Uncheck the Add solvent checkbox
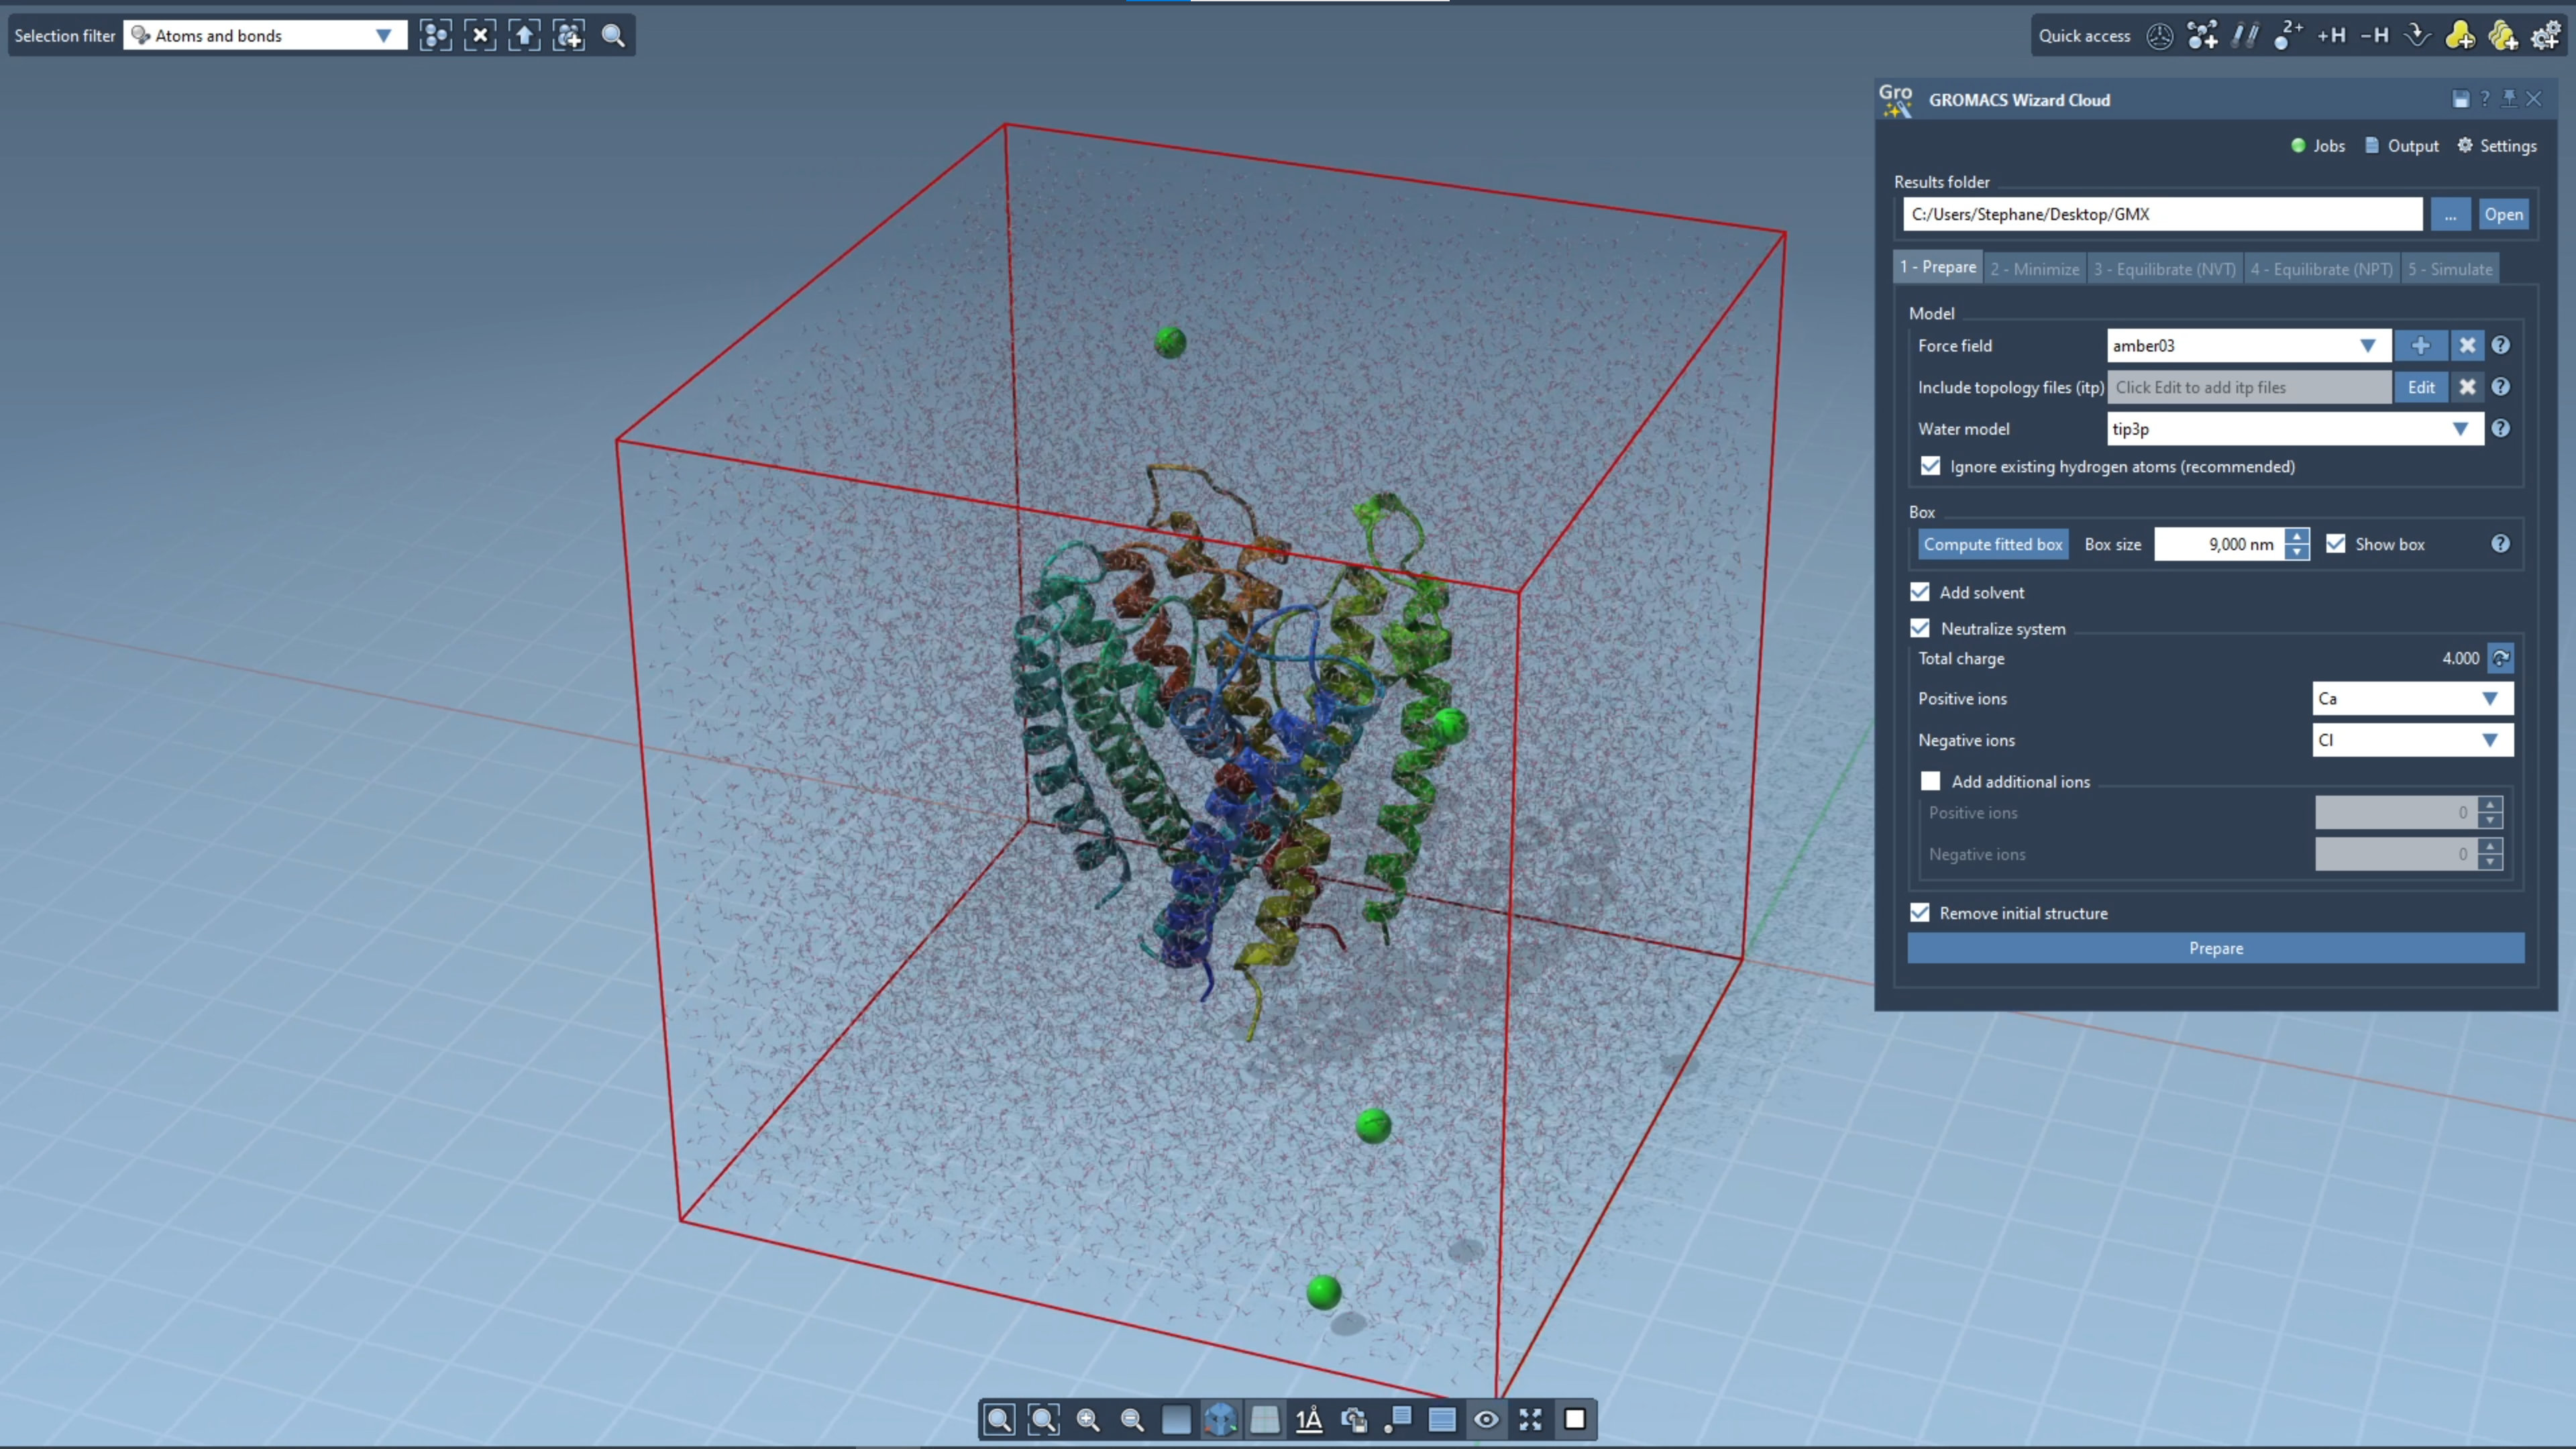This screenshot has height=1449, width=2576. (1920, 592)
